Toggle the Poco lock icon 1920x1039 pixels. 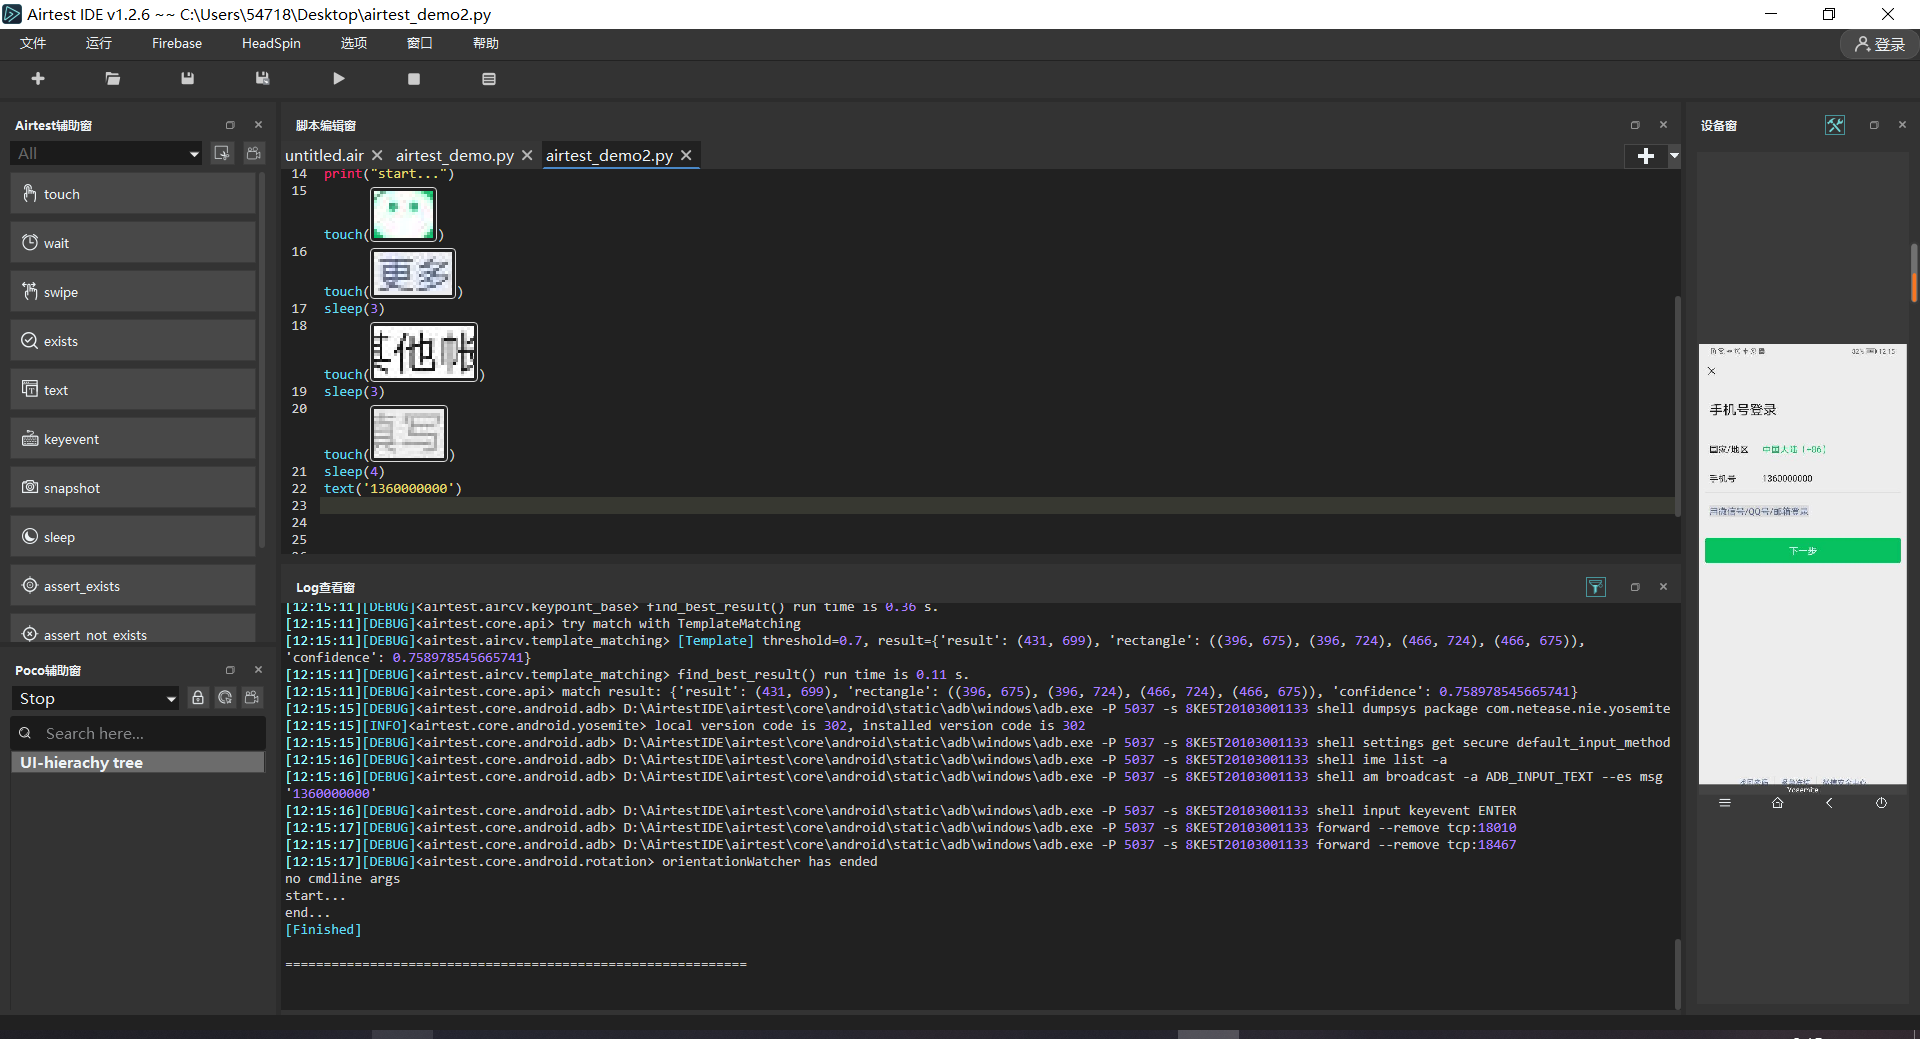pos(198,698)
